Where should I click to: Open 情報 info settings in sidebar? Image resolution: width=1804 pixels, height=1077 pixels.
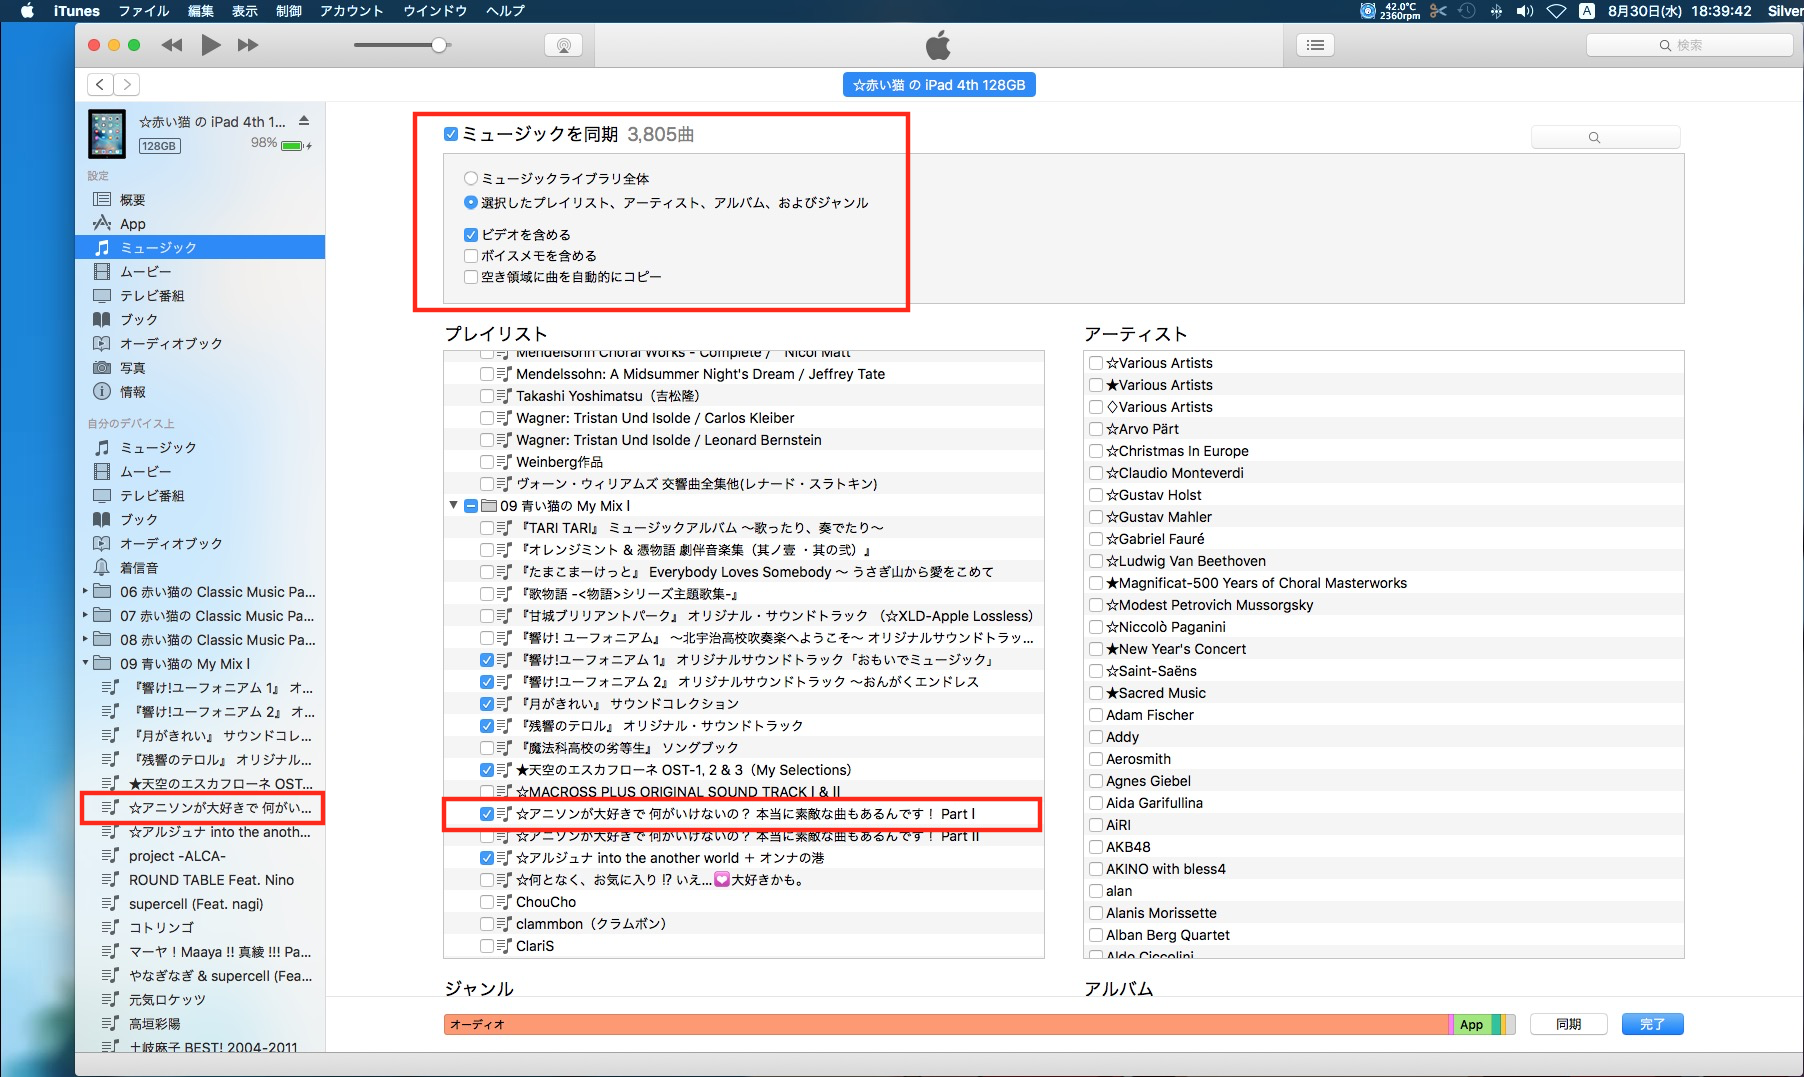[133, 392]
